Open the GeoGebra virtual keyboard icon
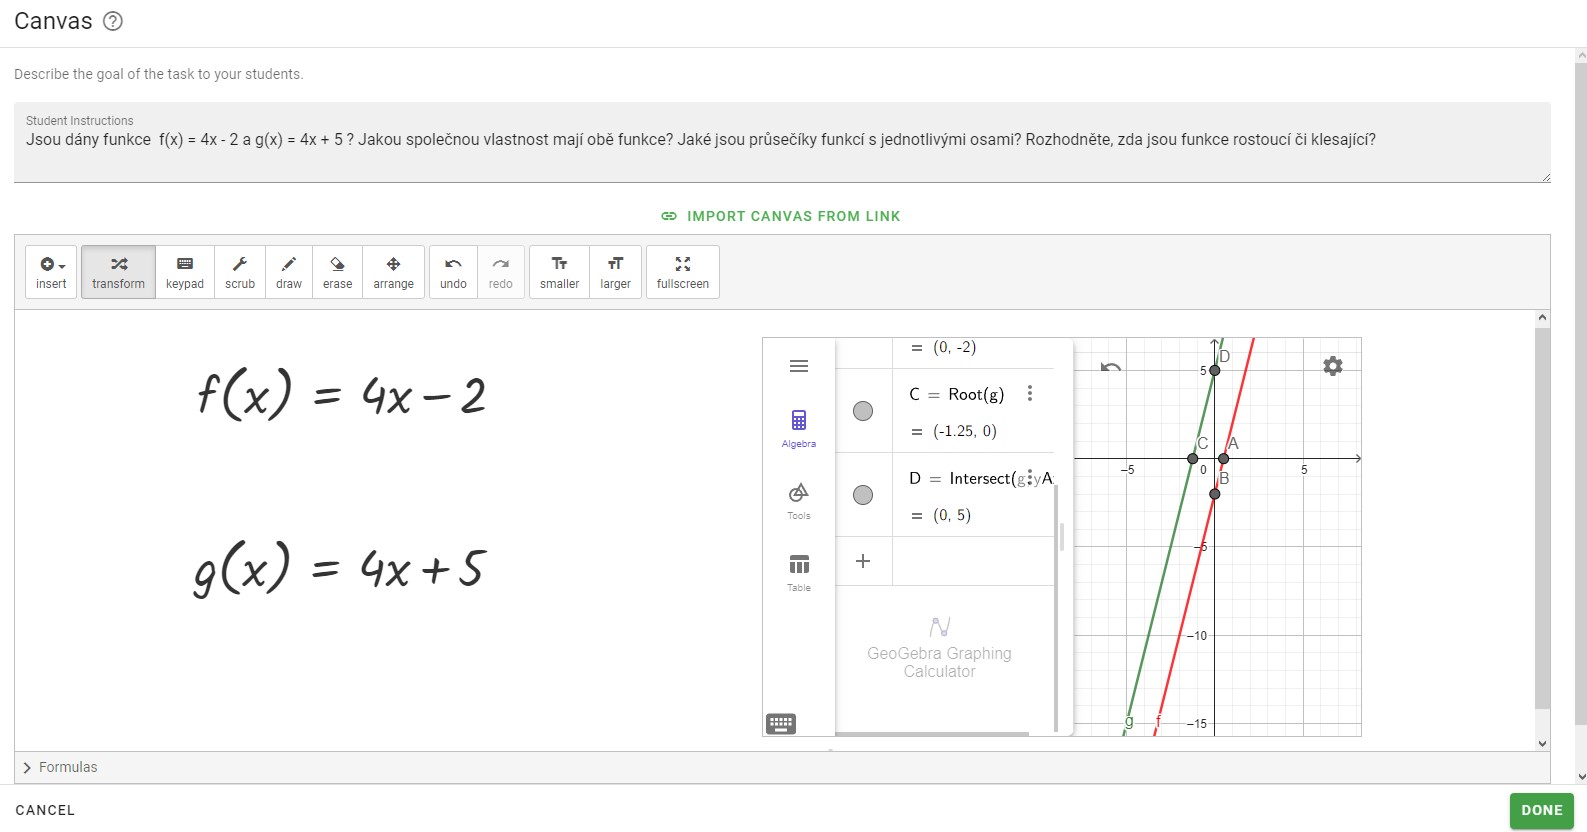The height and width of the screenshot is (832, 1587). [x=781, y=724]
